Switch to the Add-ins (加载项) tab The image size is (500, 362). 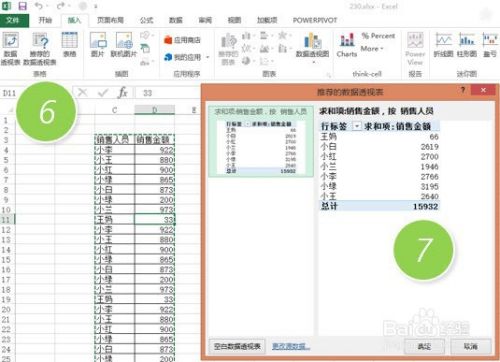[x=267, y=20]
